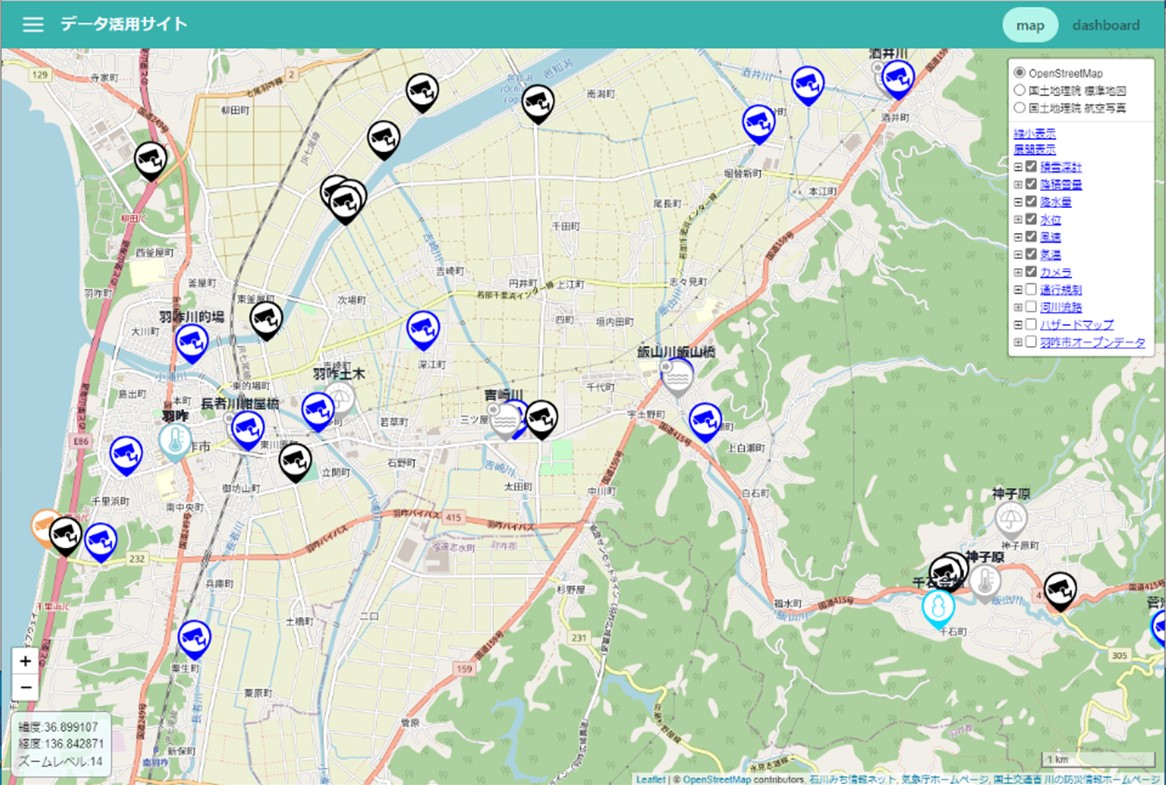Click the thermometer marker at 羽咋
The width and height of the screenshot is (1166, 785).
point(175,440)
